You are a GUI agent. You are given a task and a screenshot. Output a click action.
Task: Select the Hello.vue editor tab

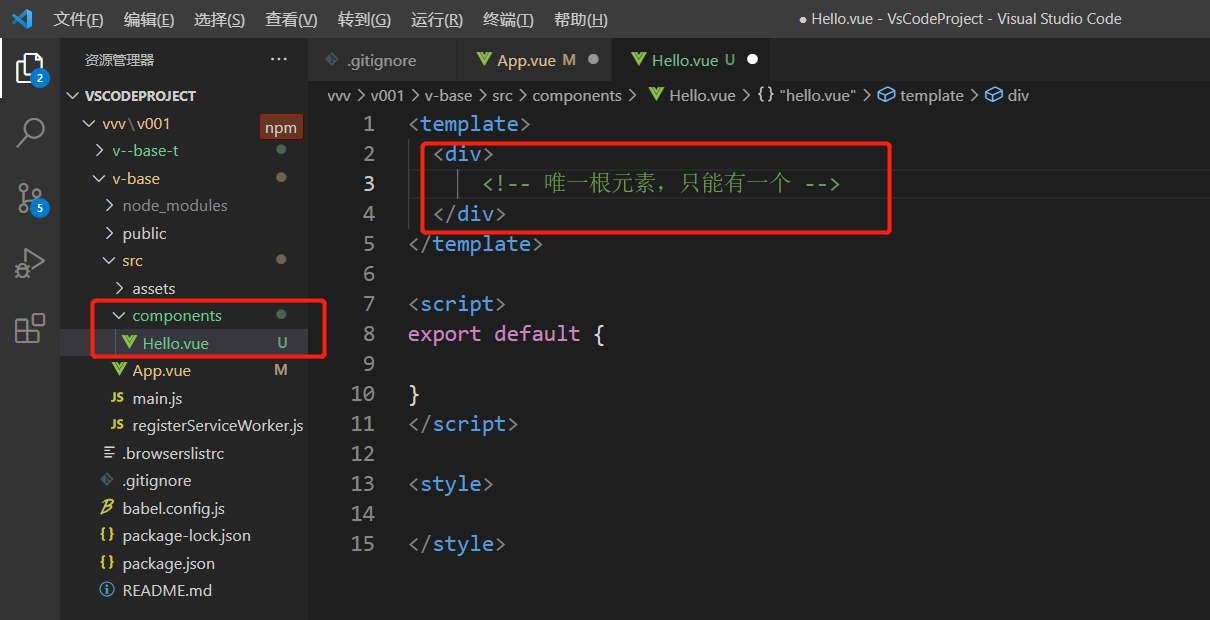(692, 60)
